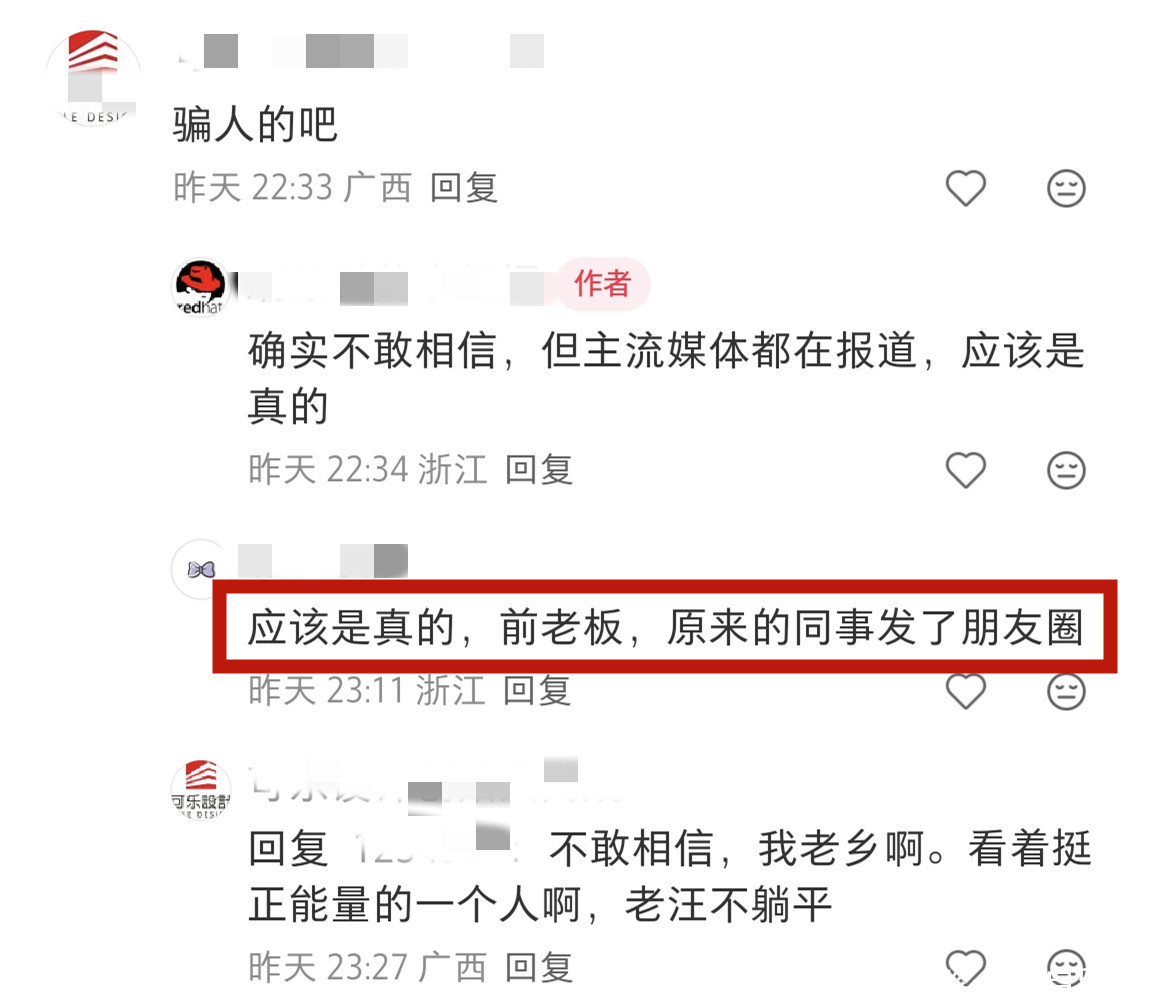Viewport: 1152px width, 1005px height.
Task: Reply to the 23:27 广西 comment
Action: coord(539,967)
